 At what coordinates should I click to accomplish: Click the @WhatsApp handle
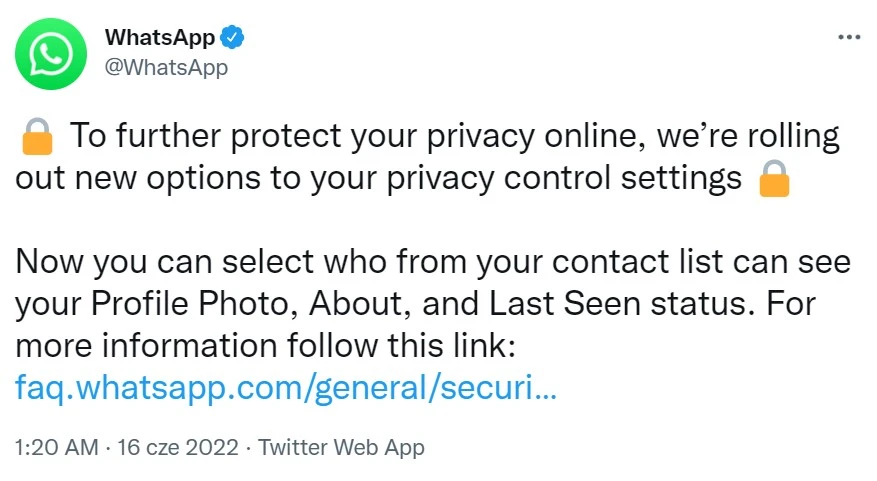pos(166,68)
